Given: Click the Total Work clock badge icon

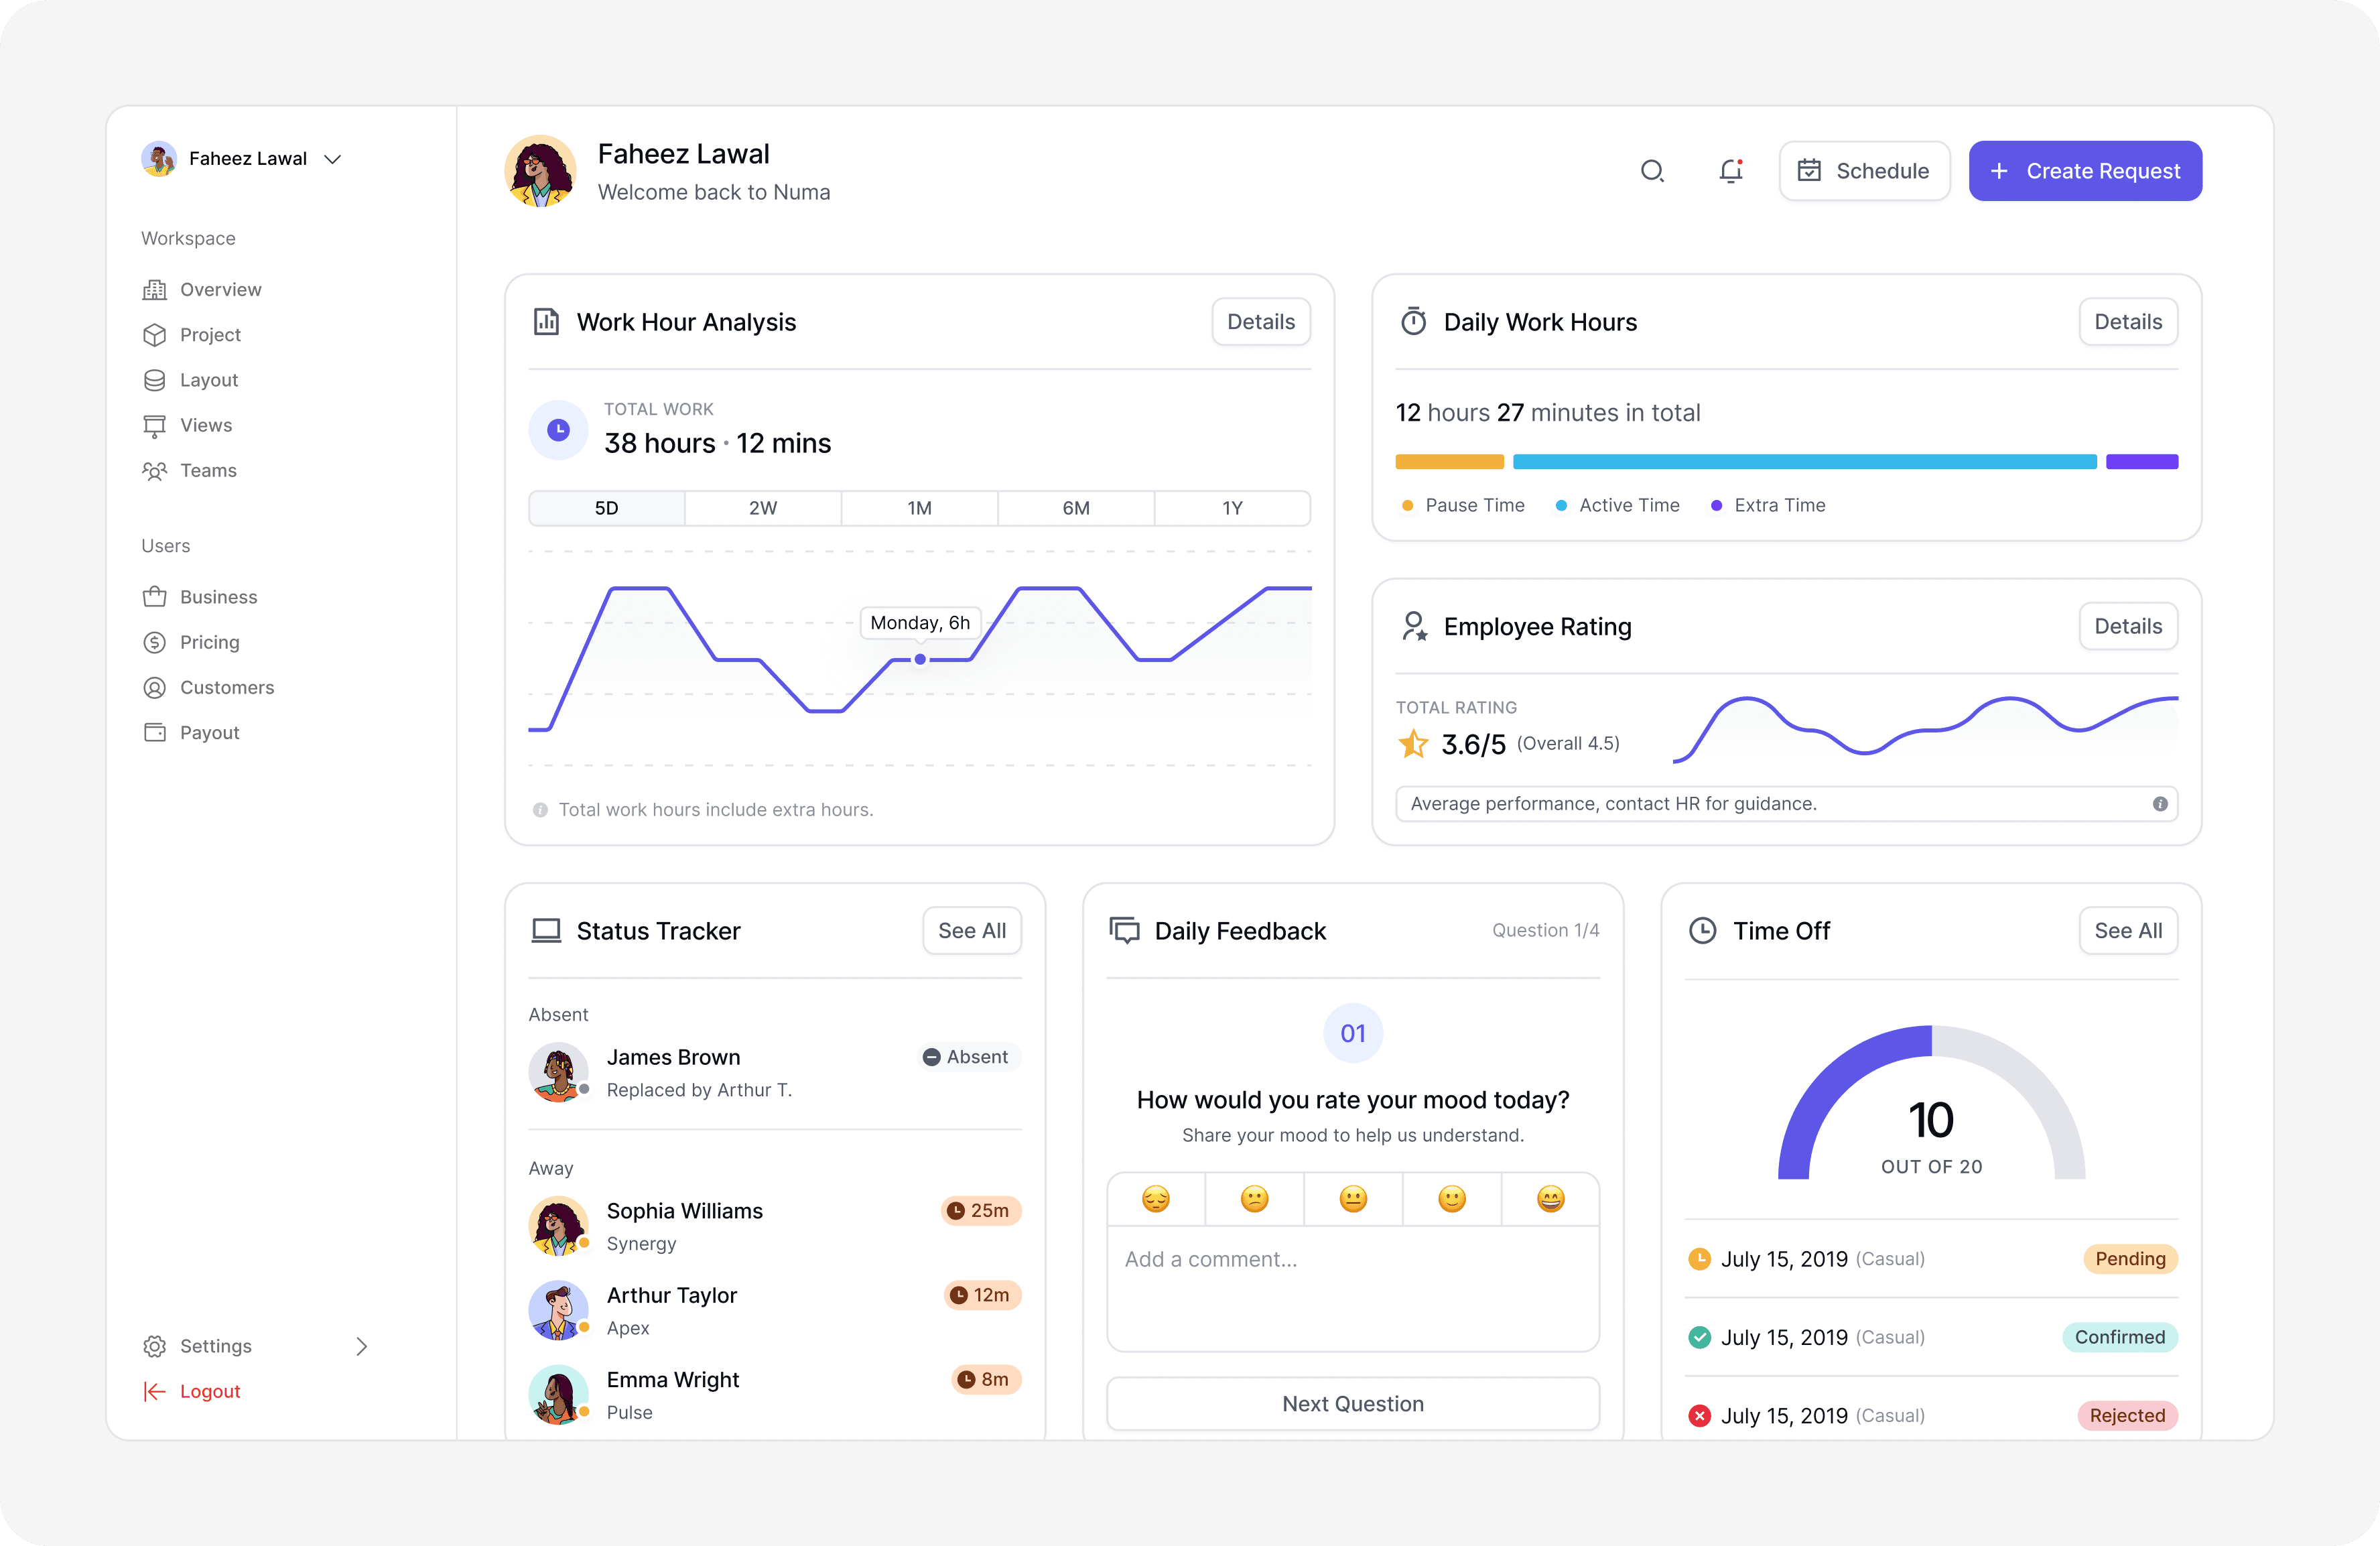Looking at the screenshot, I should [558, 430].
